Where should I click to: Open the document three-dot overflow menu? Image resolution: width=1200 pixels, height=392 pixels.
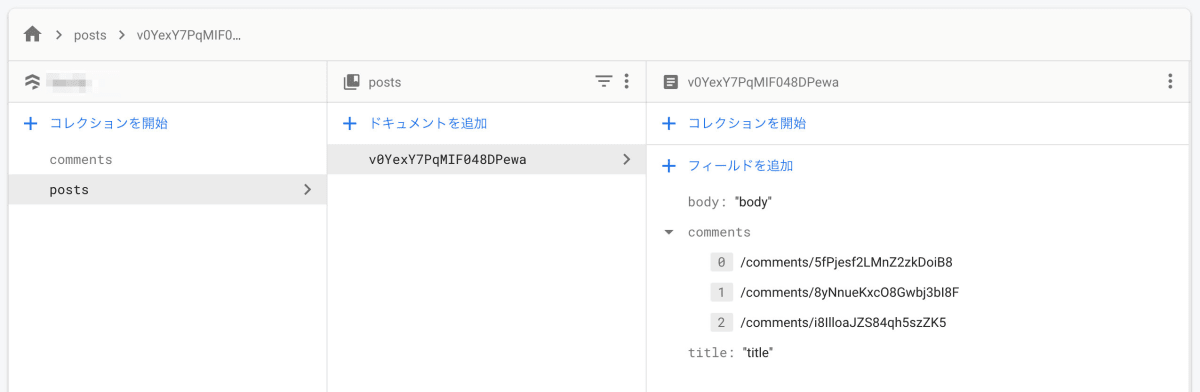pos(1170,82)
